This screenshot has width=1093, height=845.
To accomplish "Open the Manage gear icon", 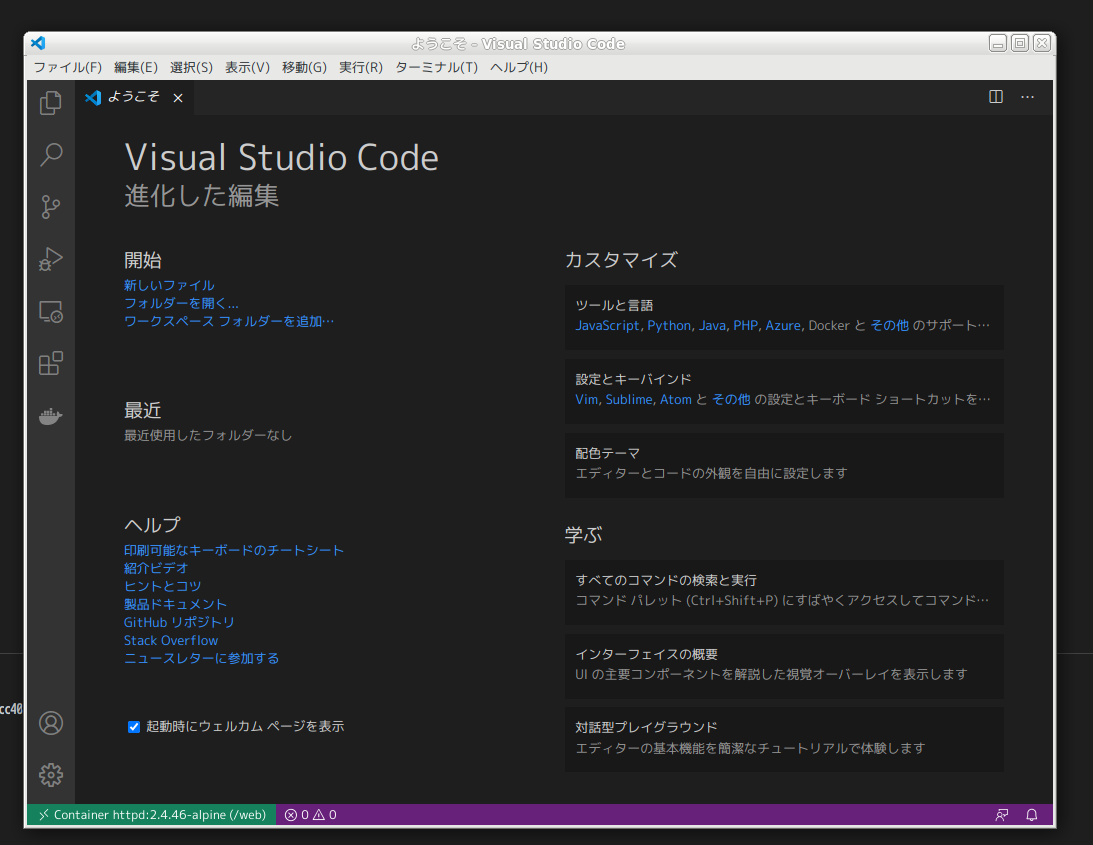I will (x=51, y=775).
